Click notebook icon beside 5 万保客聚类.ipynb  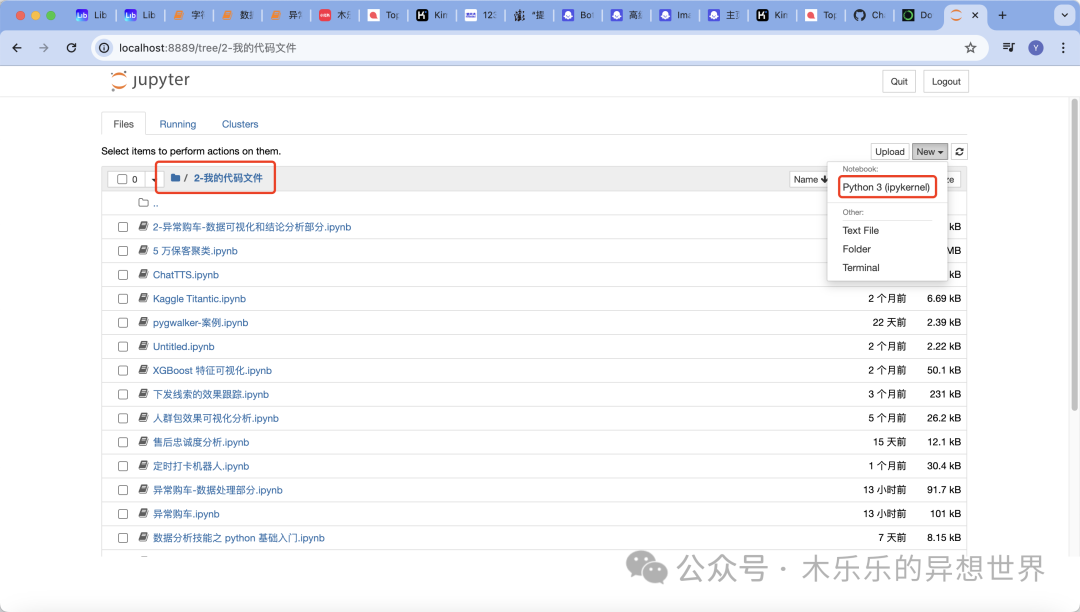pos(143,250)
